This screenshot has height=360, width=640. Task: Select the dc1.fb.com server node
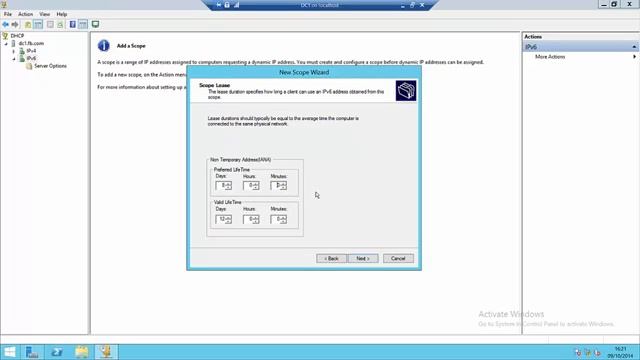(31, 43)
